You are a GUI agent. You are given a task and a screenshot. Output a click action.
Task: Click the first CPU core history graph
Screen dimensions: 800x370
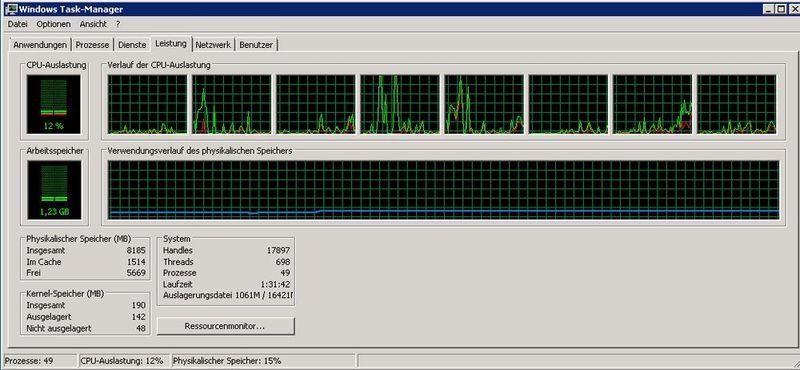click(x=147, y=105)
